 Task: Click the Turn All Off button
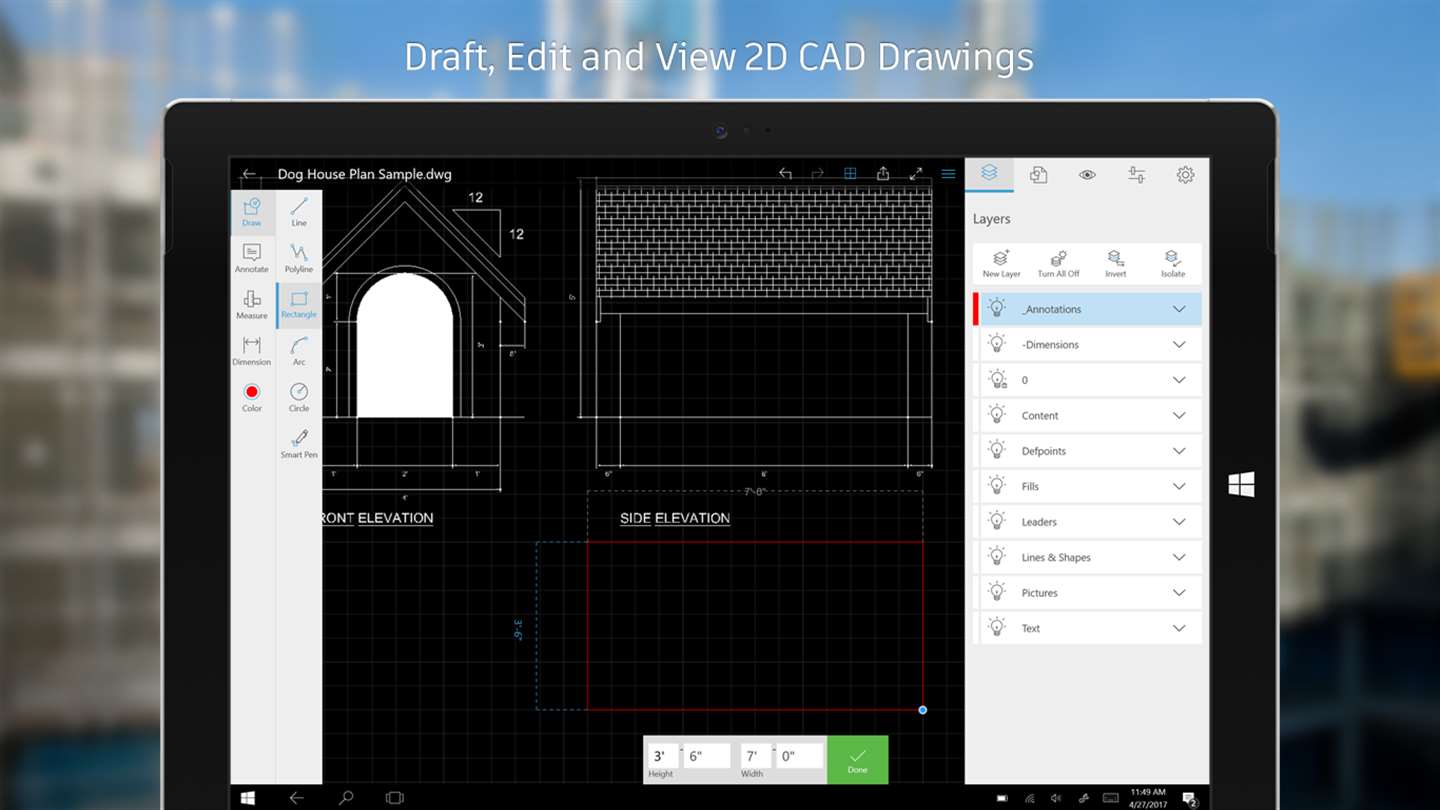pos(1058,264)
